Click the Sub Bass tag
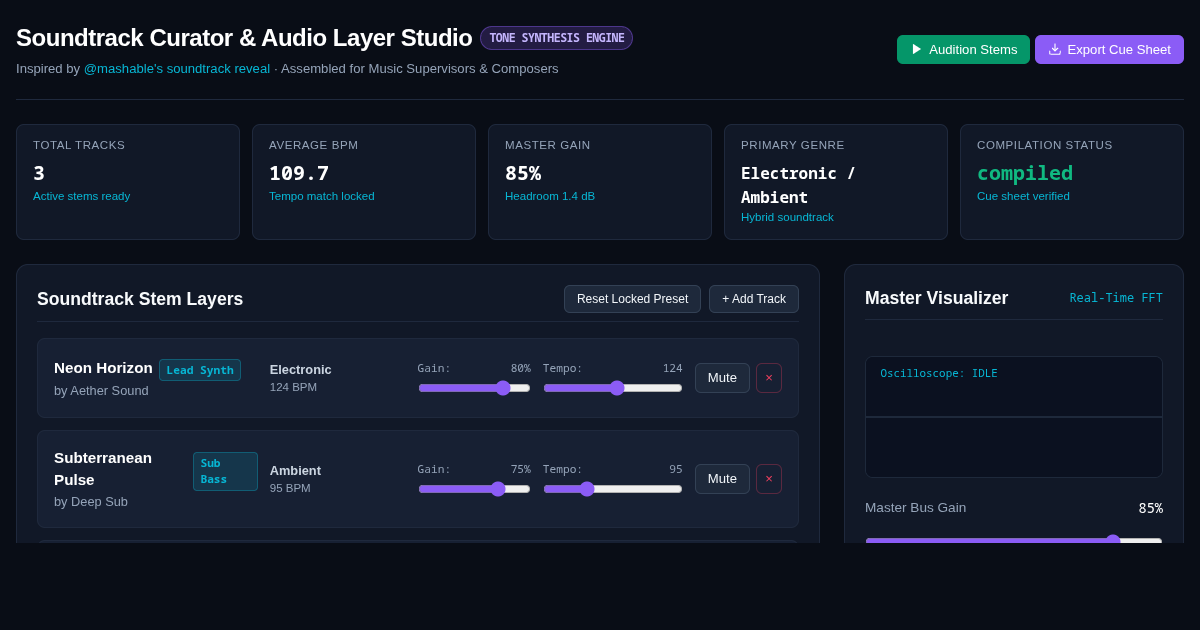This screenshot has height=630, width=1200. coord(225,471)
